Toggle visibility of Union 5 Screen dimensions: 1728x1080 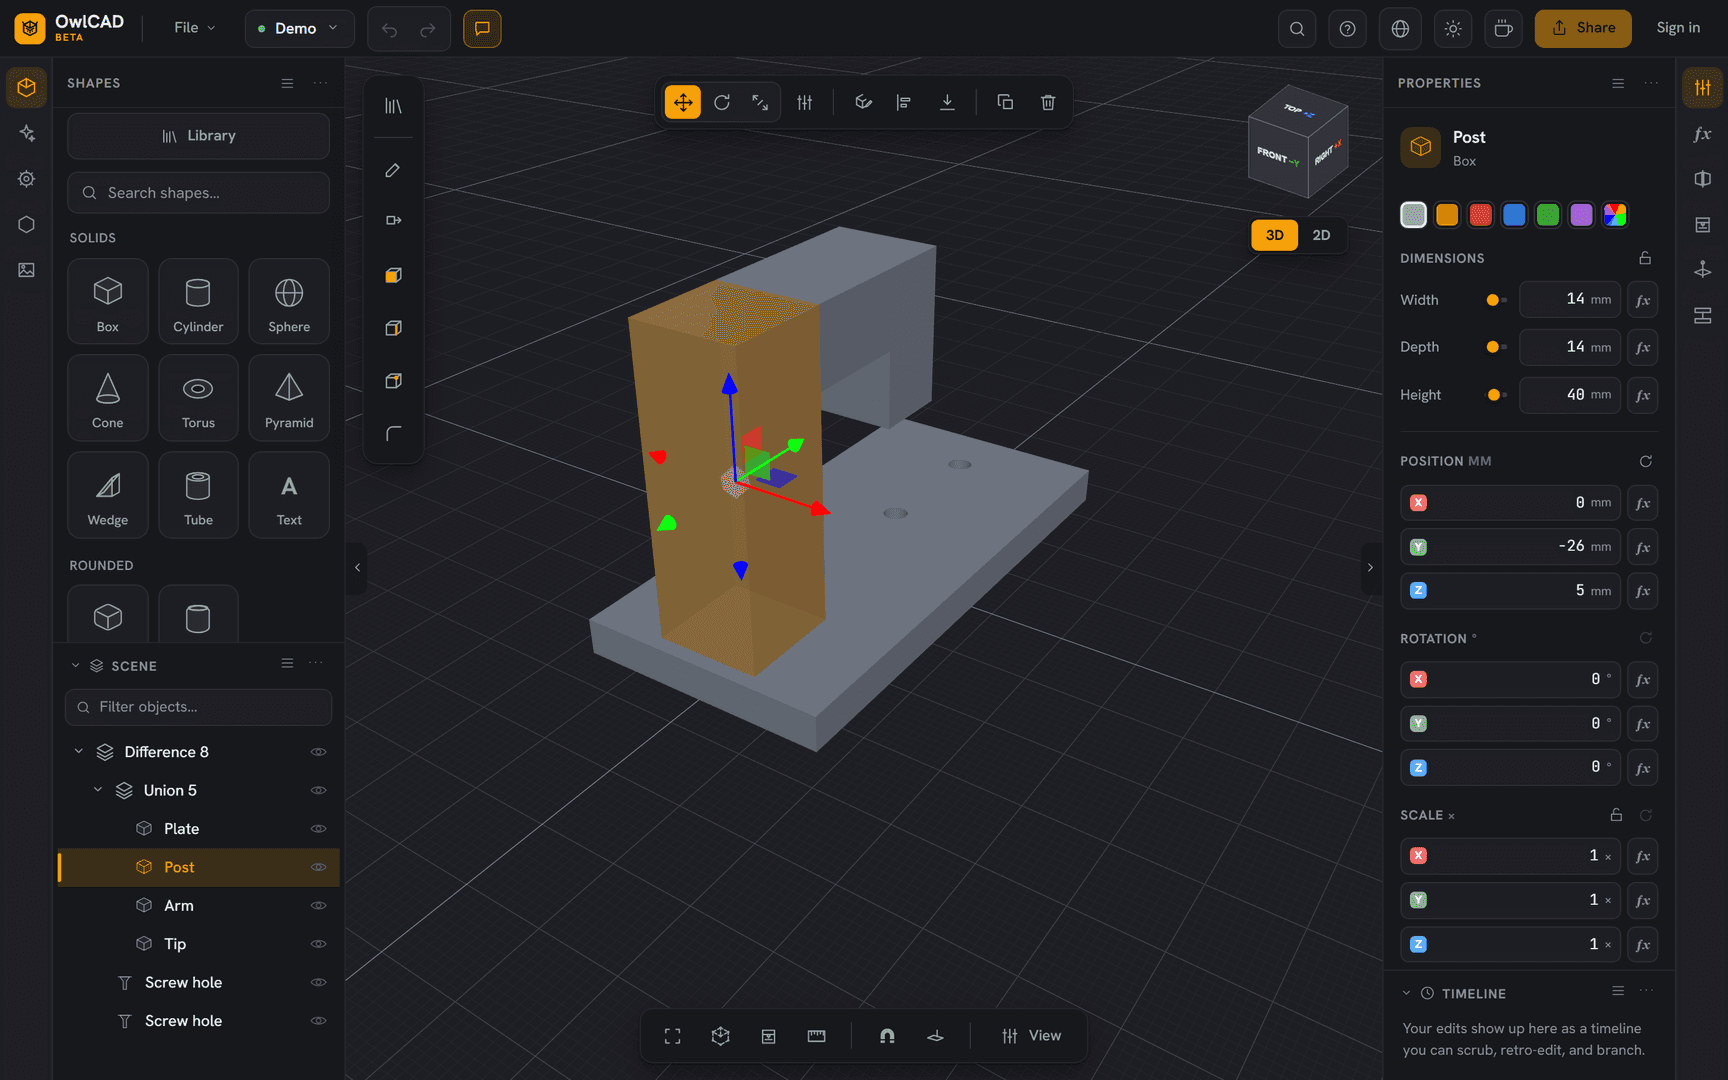319,790
